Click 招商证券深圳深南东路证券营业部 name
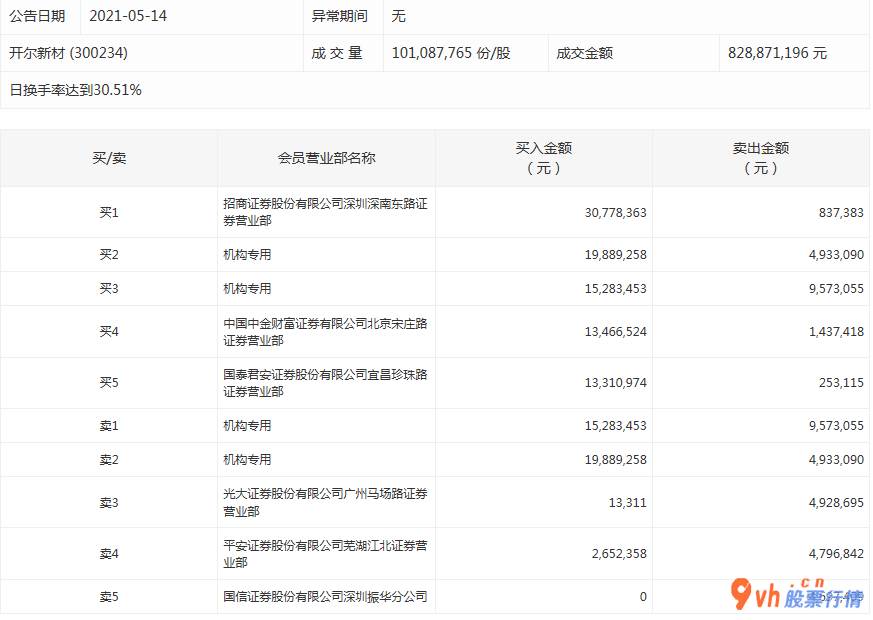Viewport: 873px width, 620px height. tap(326, 212)
